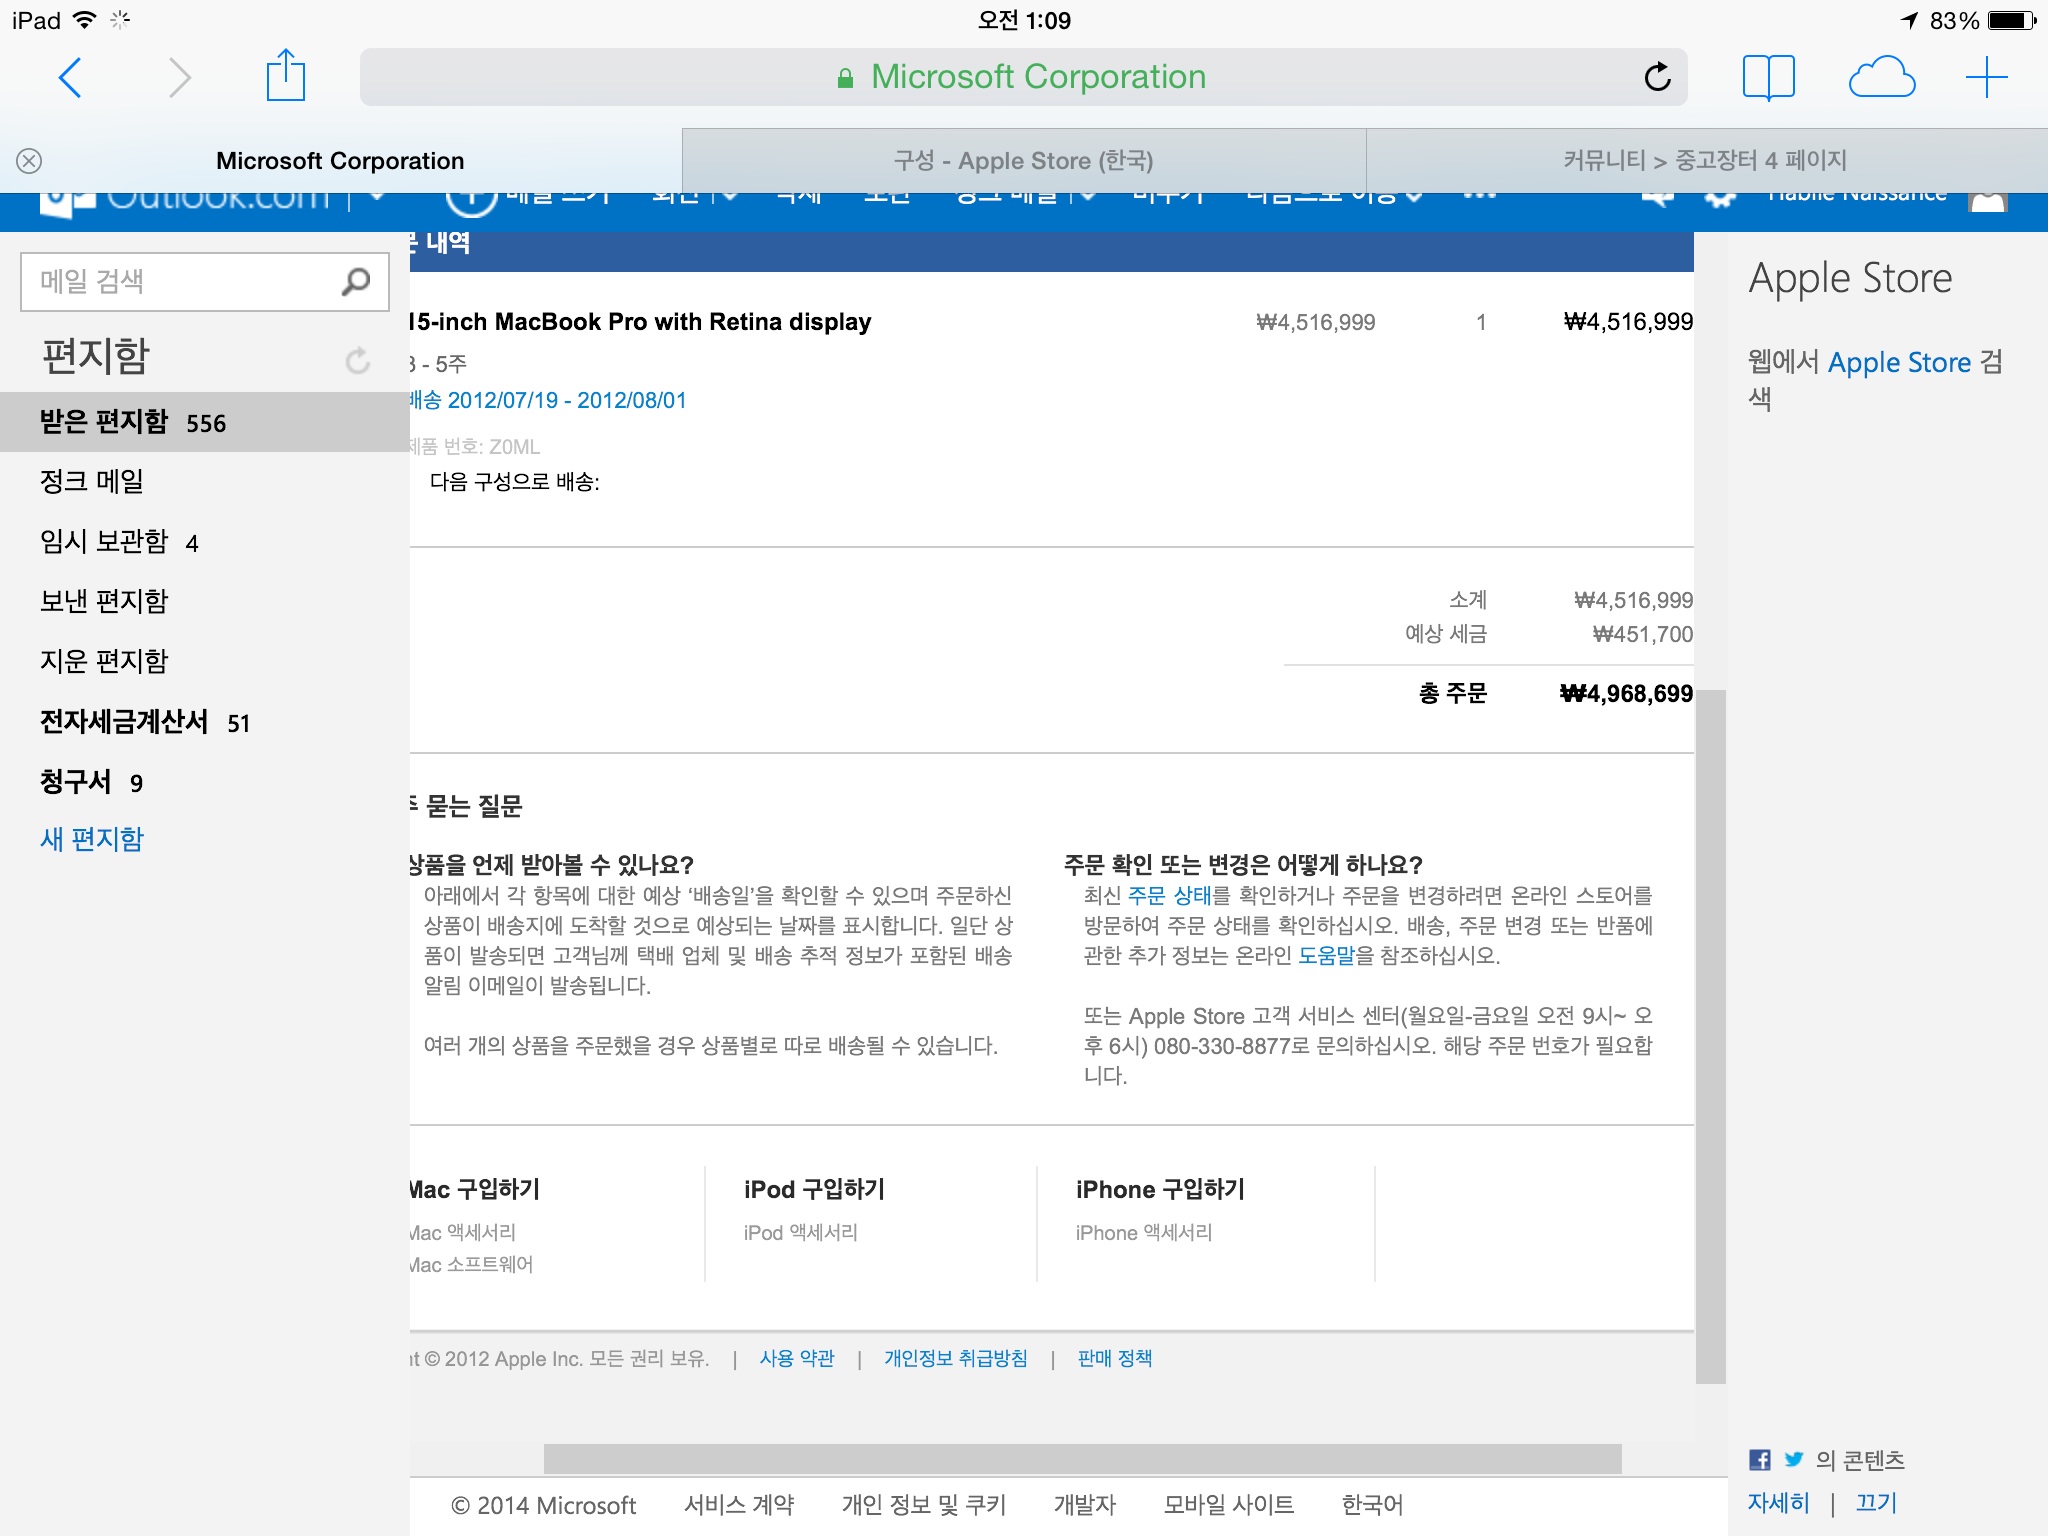Open iCloud tabs cloud icon

pyautogui.click(x=1881, y=77)
